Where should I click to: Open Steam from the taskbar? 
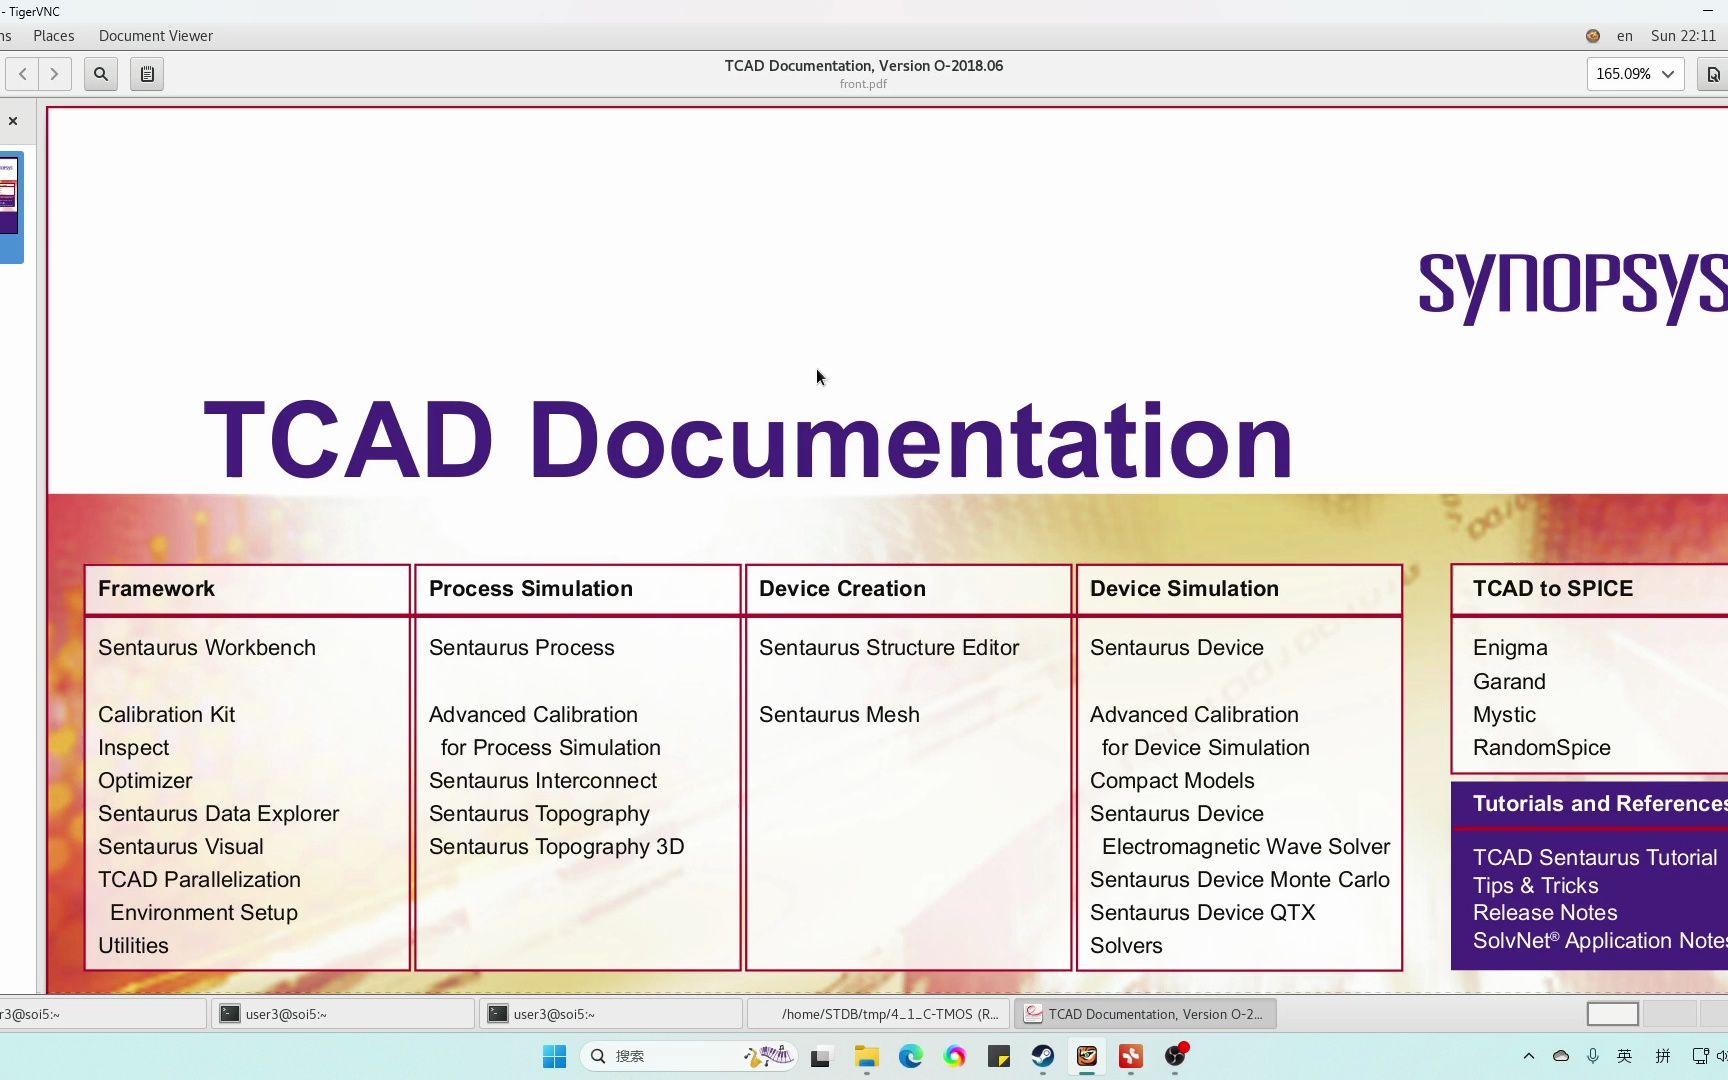(x=1043, y=1056)
